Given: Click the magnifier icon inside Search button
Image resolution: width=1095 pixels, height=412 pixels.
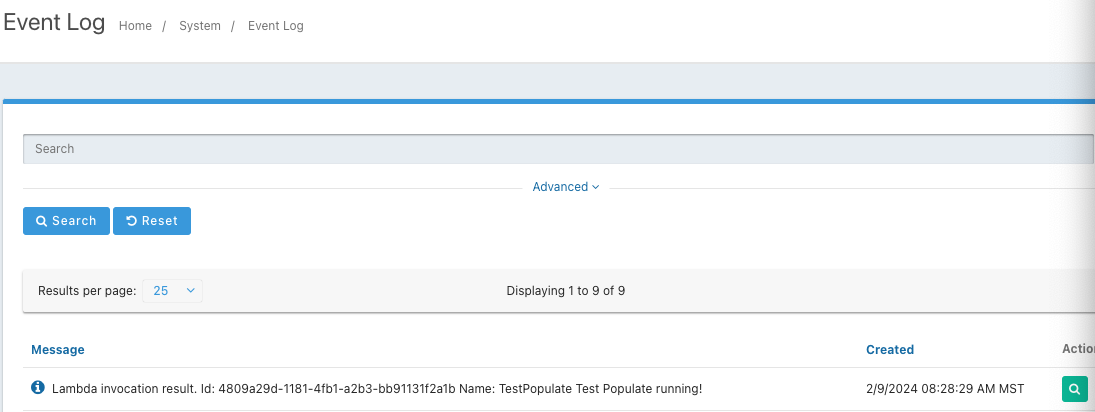Looking at the screenshot, I should pos(42,221).
